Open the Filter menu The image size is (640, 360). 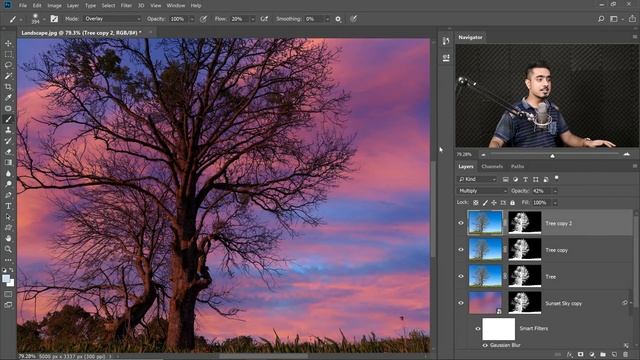coord(126,6)
